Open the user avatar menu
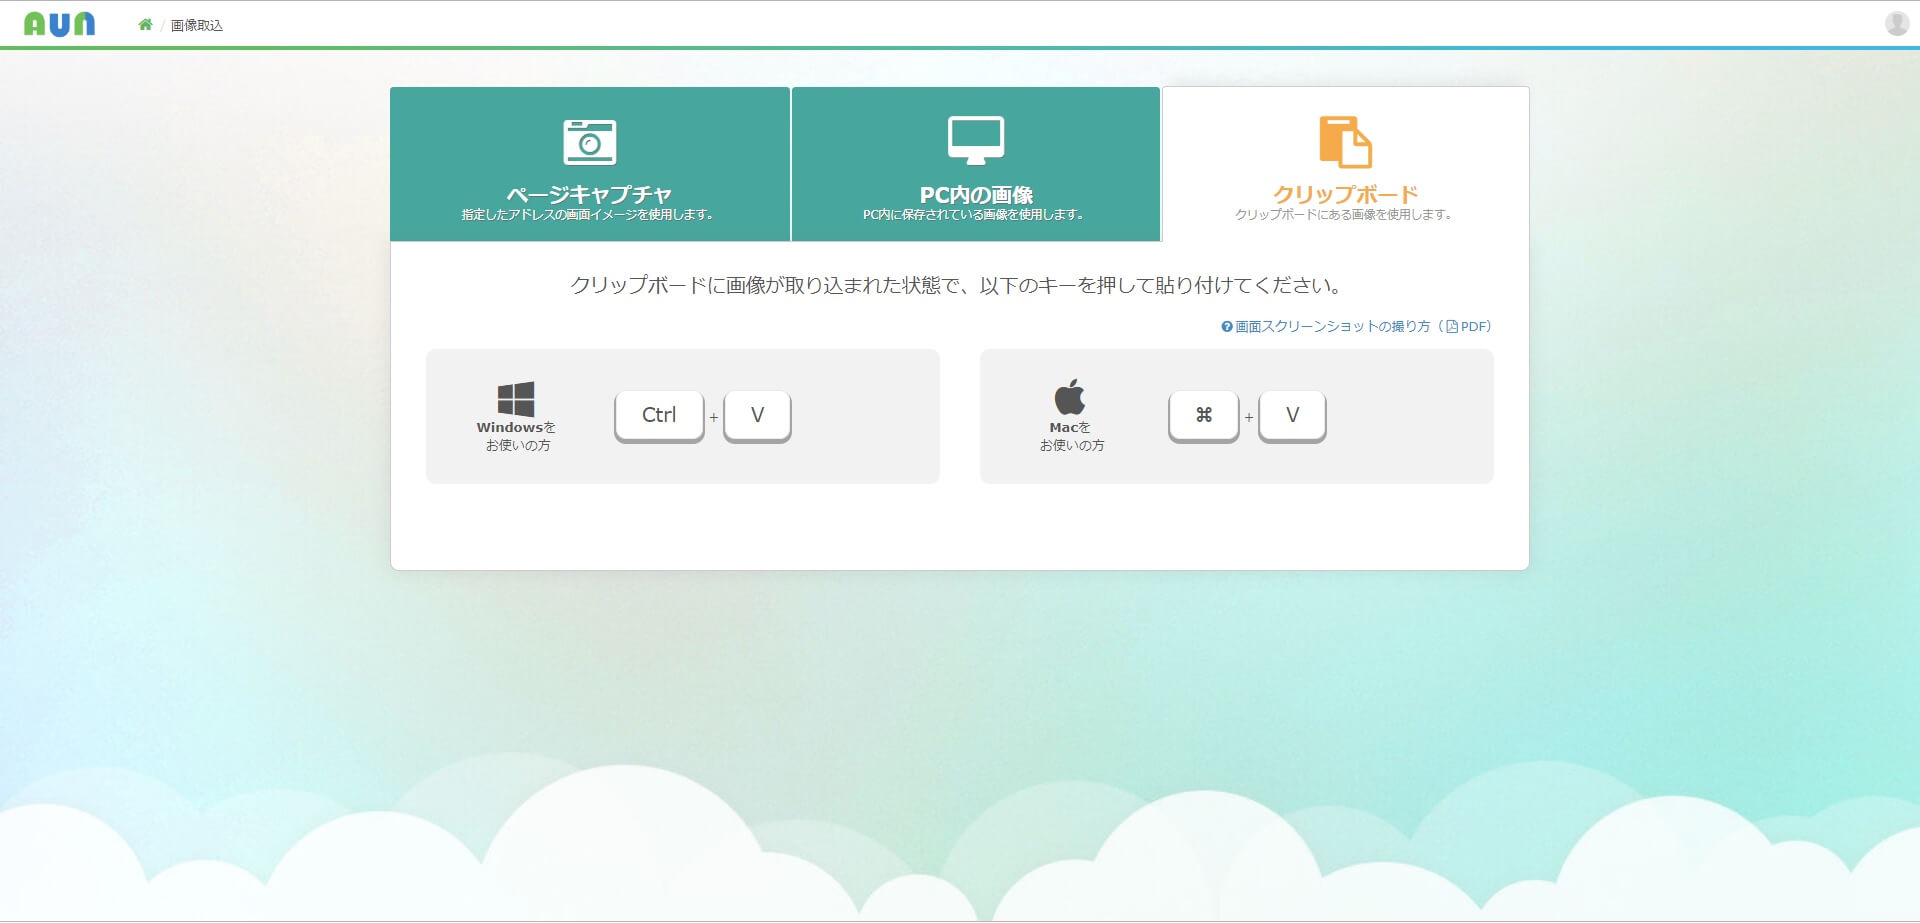 (x=1897, y=23)
